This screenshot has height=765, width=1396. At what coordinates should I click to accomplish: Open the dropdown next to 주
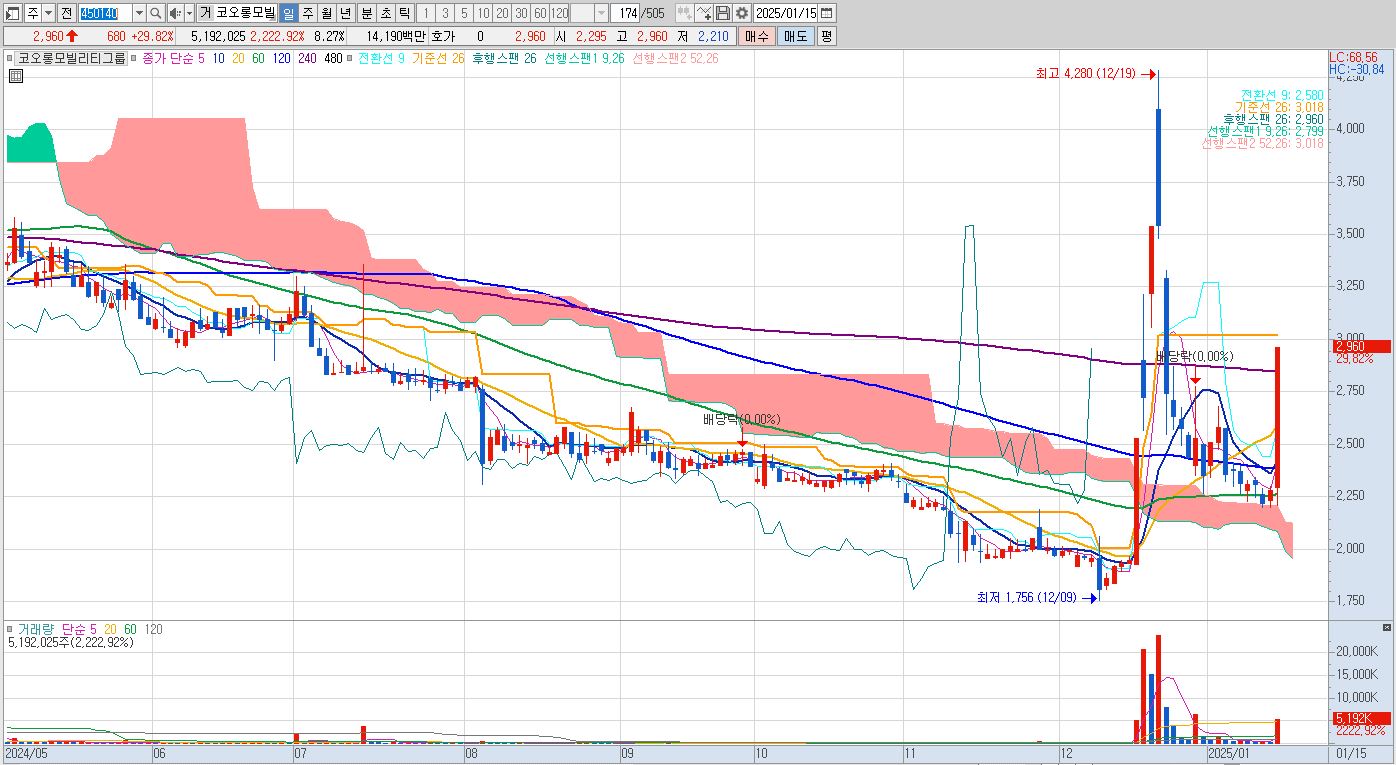click(49, 13)
